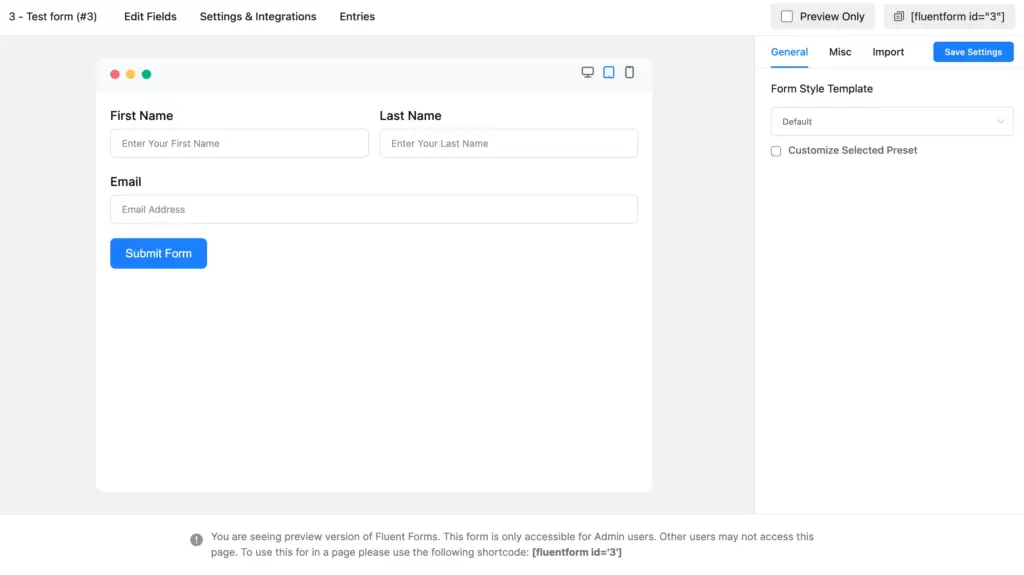Image resolution: width=1024 pixels, height=575 pixels.
Task: Focus the Email Address input field
Action: 373,209
